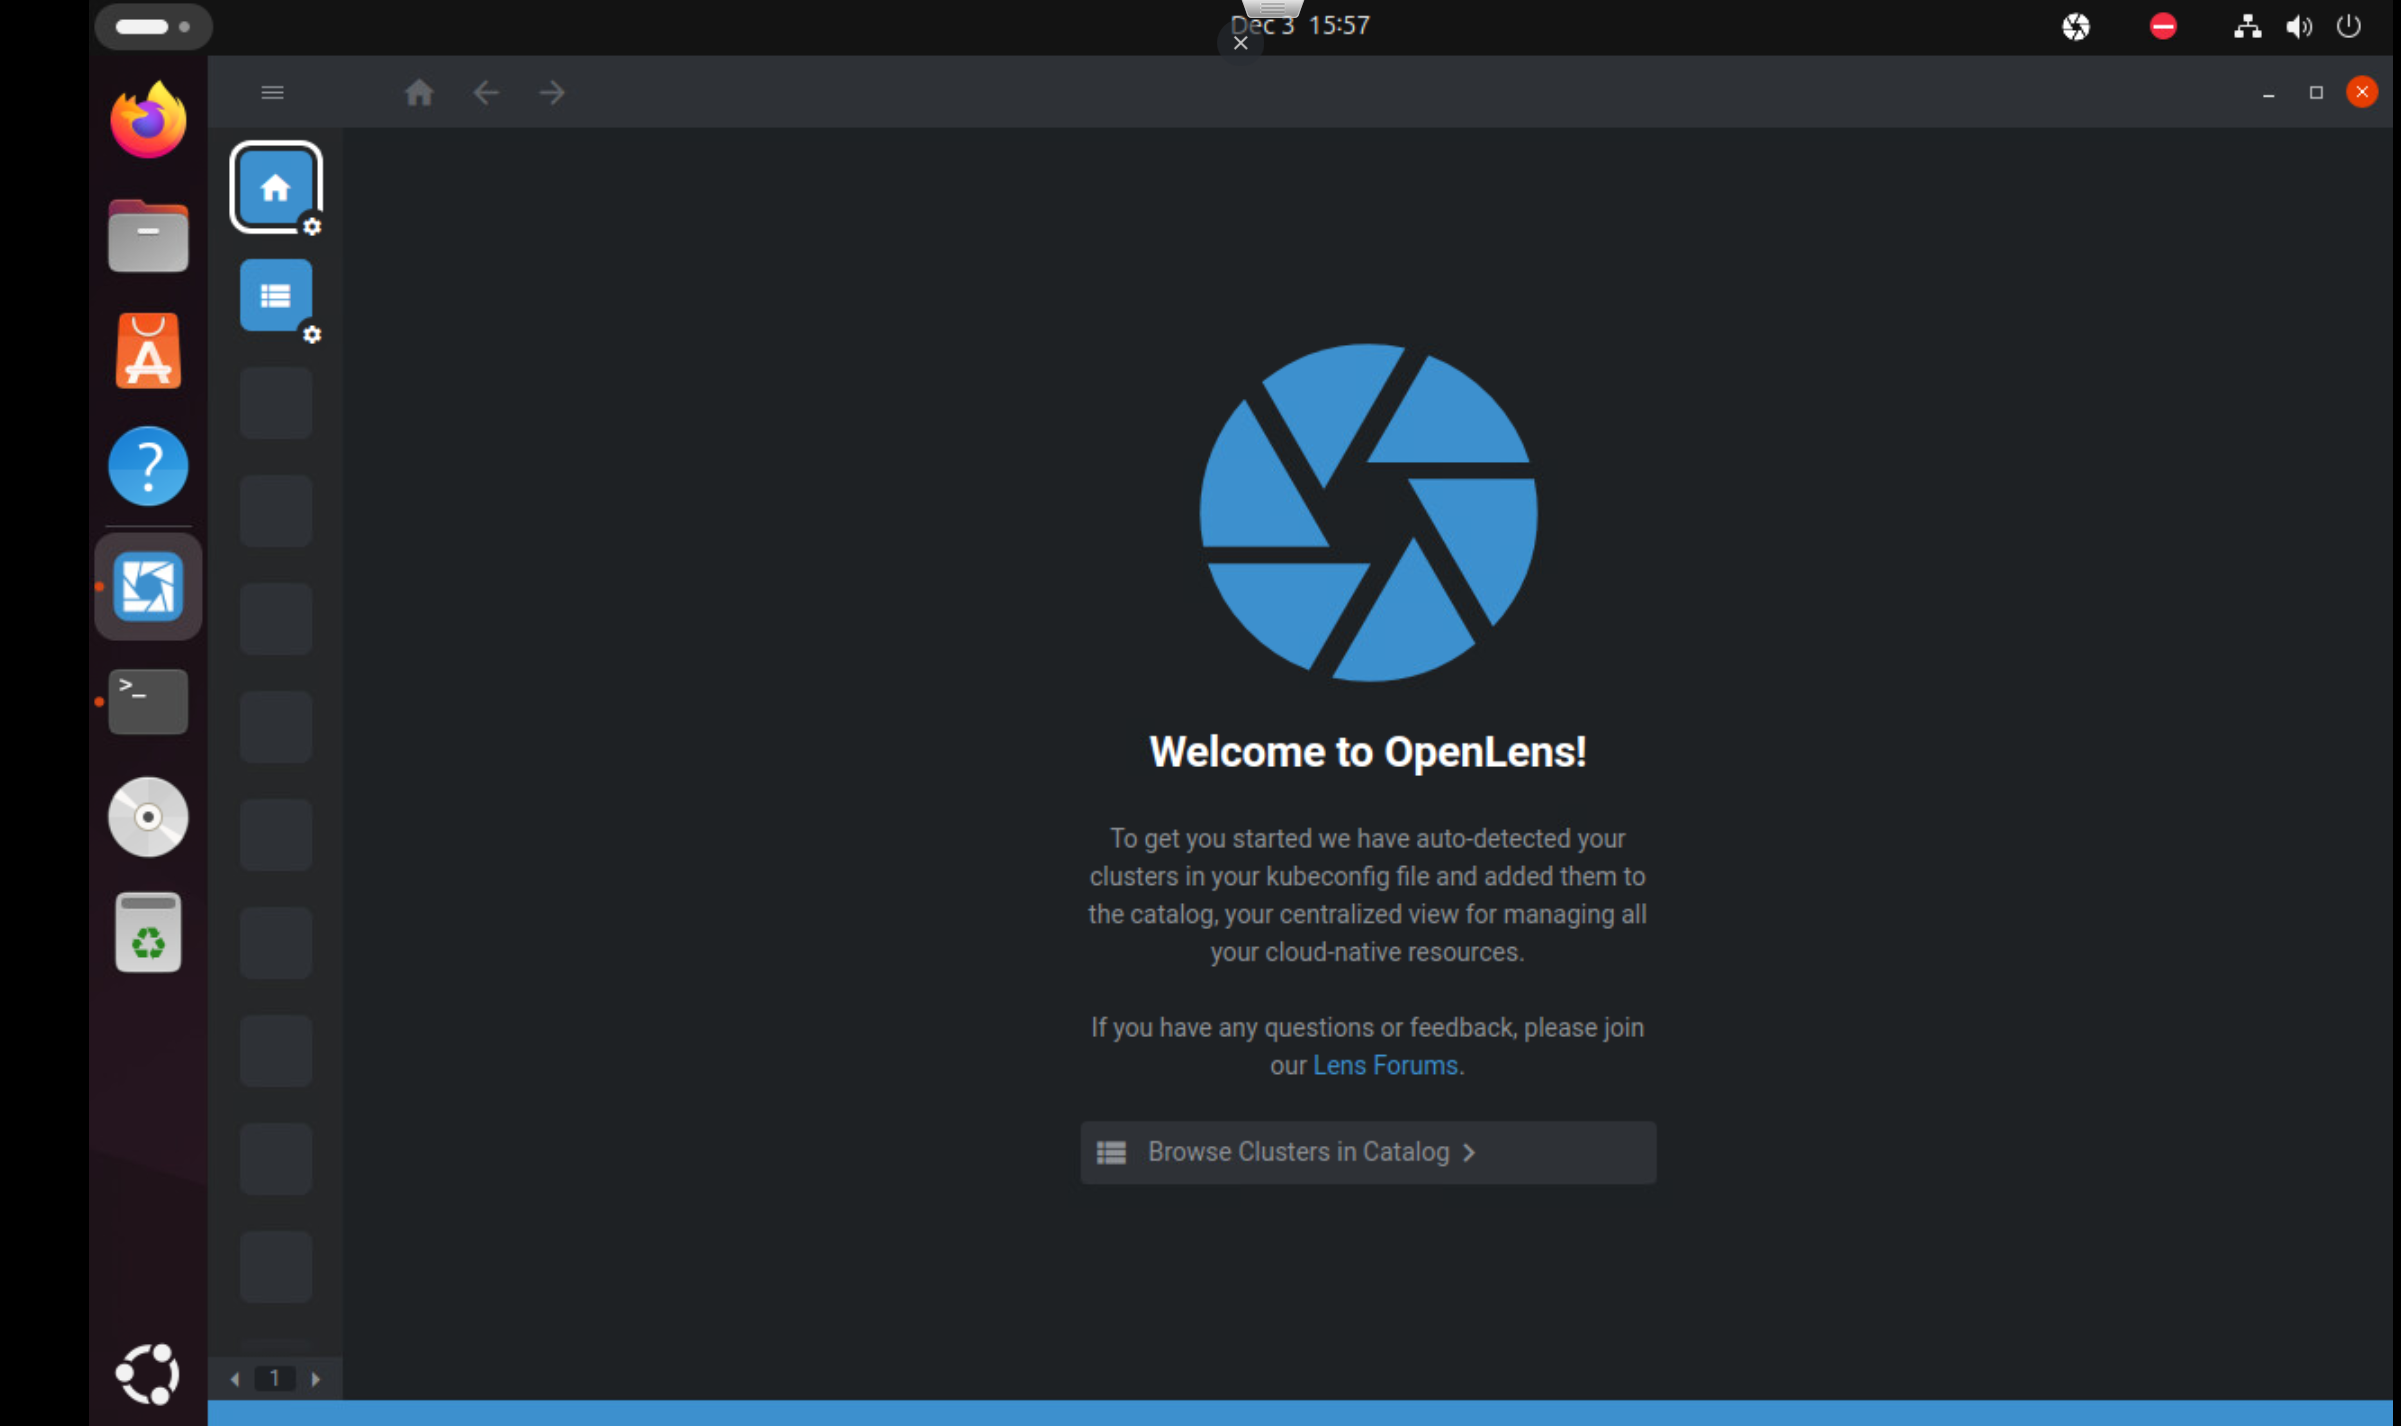Viewport: 2401px width, 1426px height.
Task: Open Terminal from the dock
Action: tap(148, 701)
